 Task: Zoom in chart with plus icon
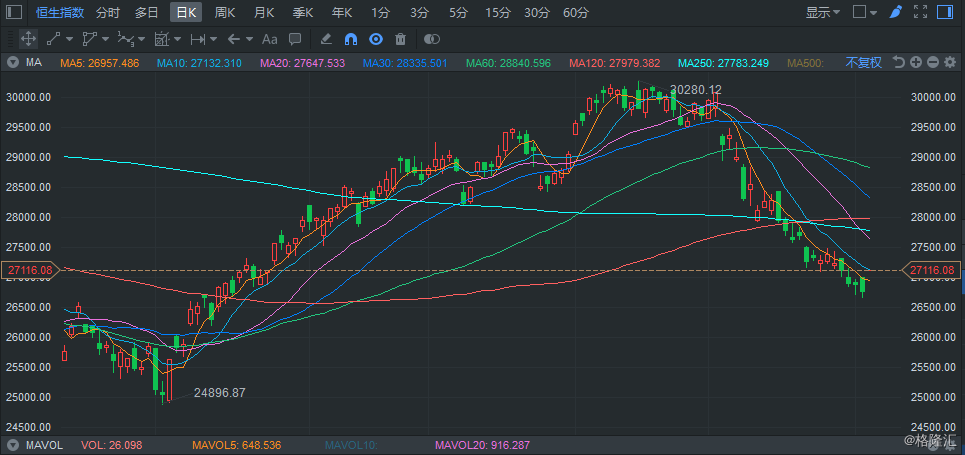[x=916, y=62]
